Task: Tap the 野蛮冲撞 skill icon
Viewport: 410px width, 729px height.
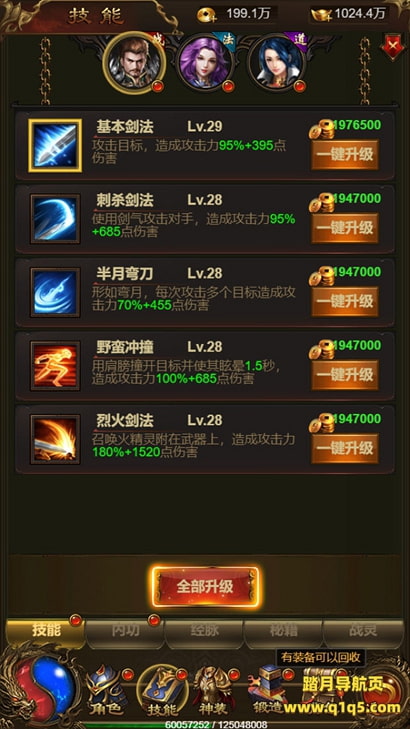Action: [55, 366]
